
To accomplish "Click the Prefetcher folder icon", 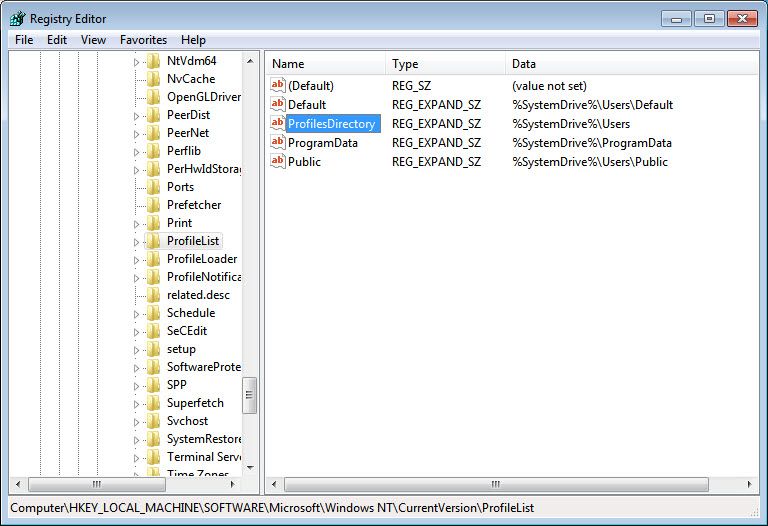I will click(x=153, y=205).
